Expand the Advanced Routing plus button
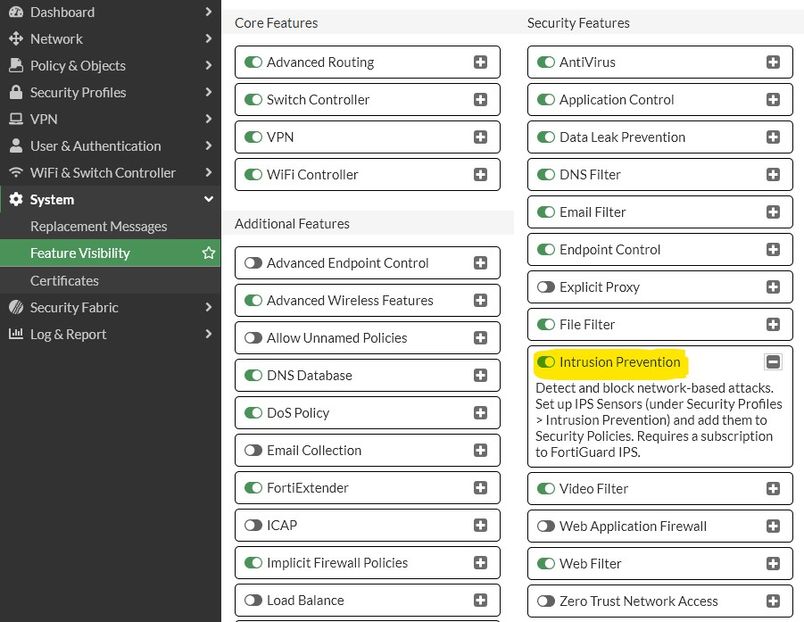Image resolution: width=804 pixels, height=622 pixels. pyautogui.click(x=480, y=62)
